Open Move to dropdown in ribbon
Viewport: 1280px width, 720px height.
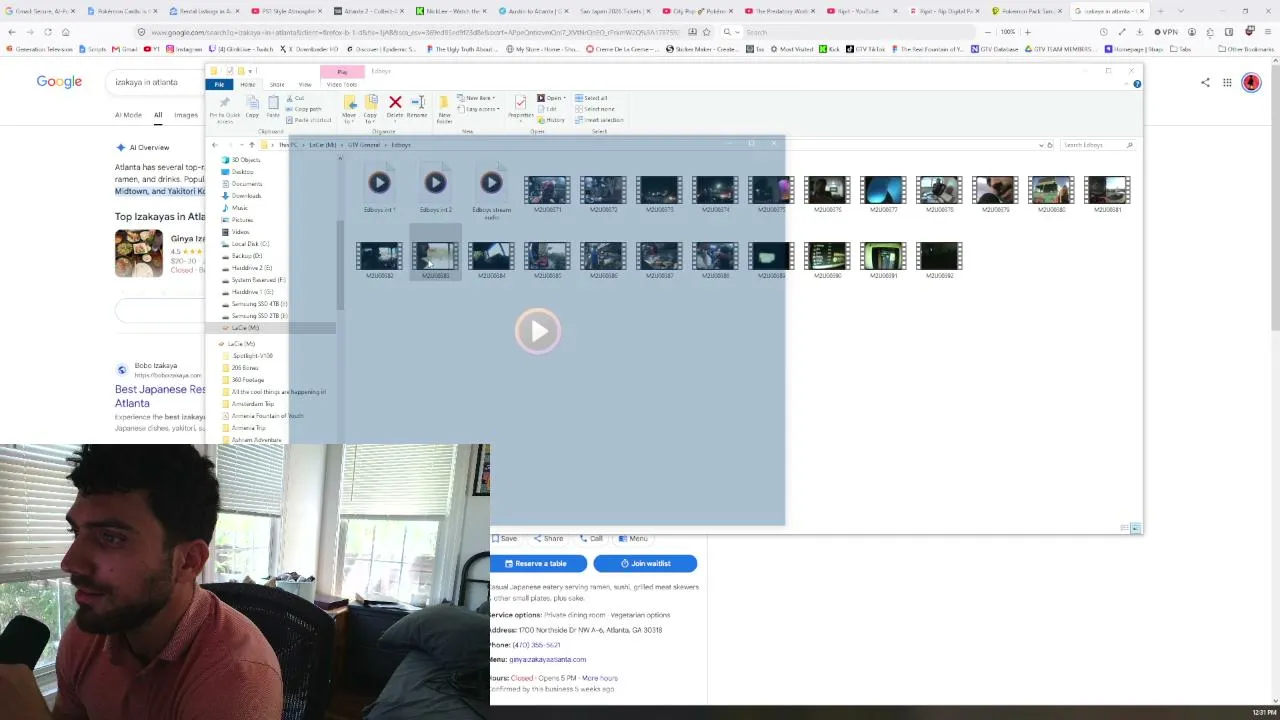click(349, 109)
